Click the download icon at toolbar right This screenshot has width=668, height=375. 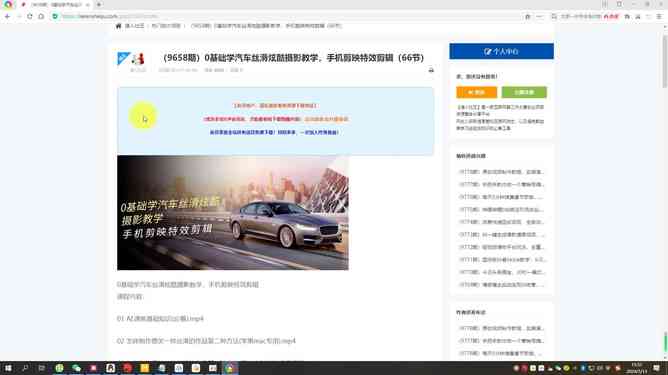pos(638,16)
